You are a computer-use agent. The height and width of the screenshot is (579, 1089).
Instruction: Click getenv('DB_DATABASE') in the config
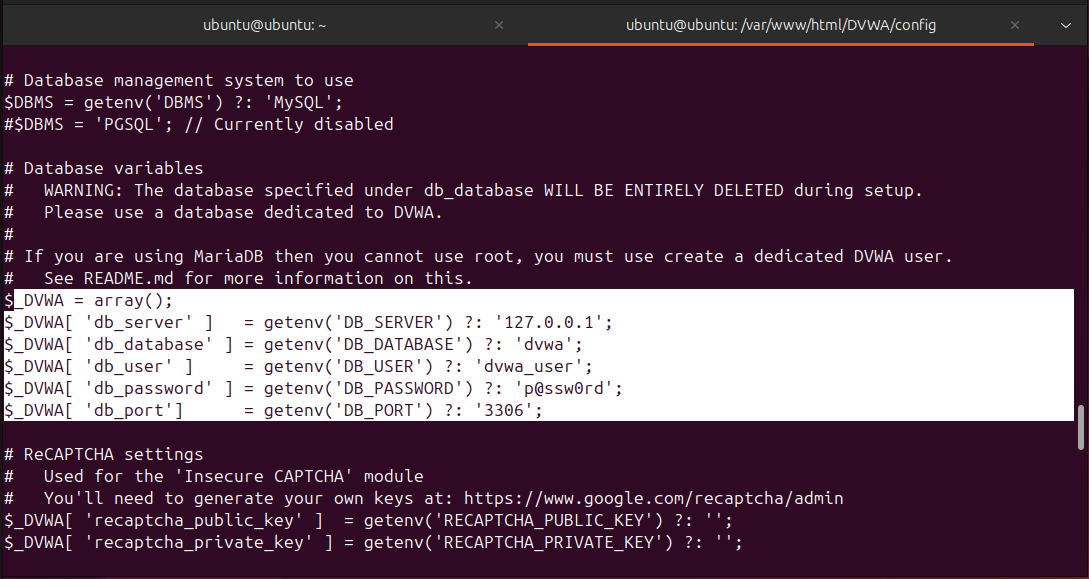click(368, 345)
